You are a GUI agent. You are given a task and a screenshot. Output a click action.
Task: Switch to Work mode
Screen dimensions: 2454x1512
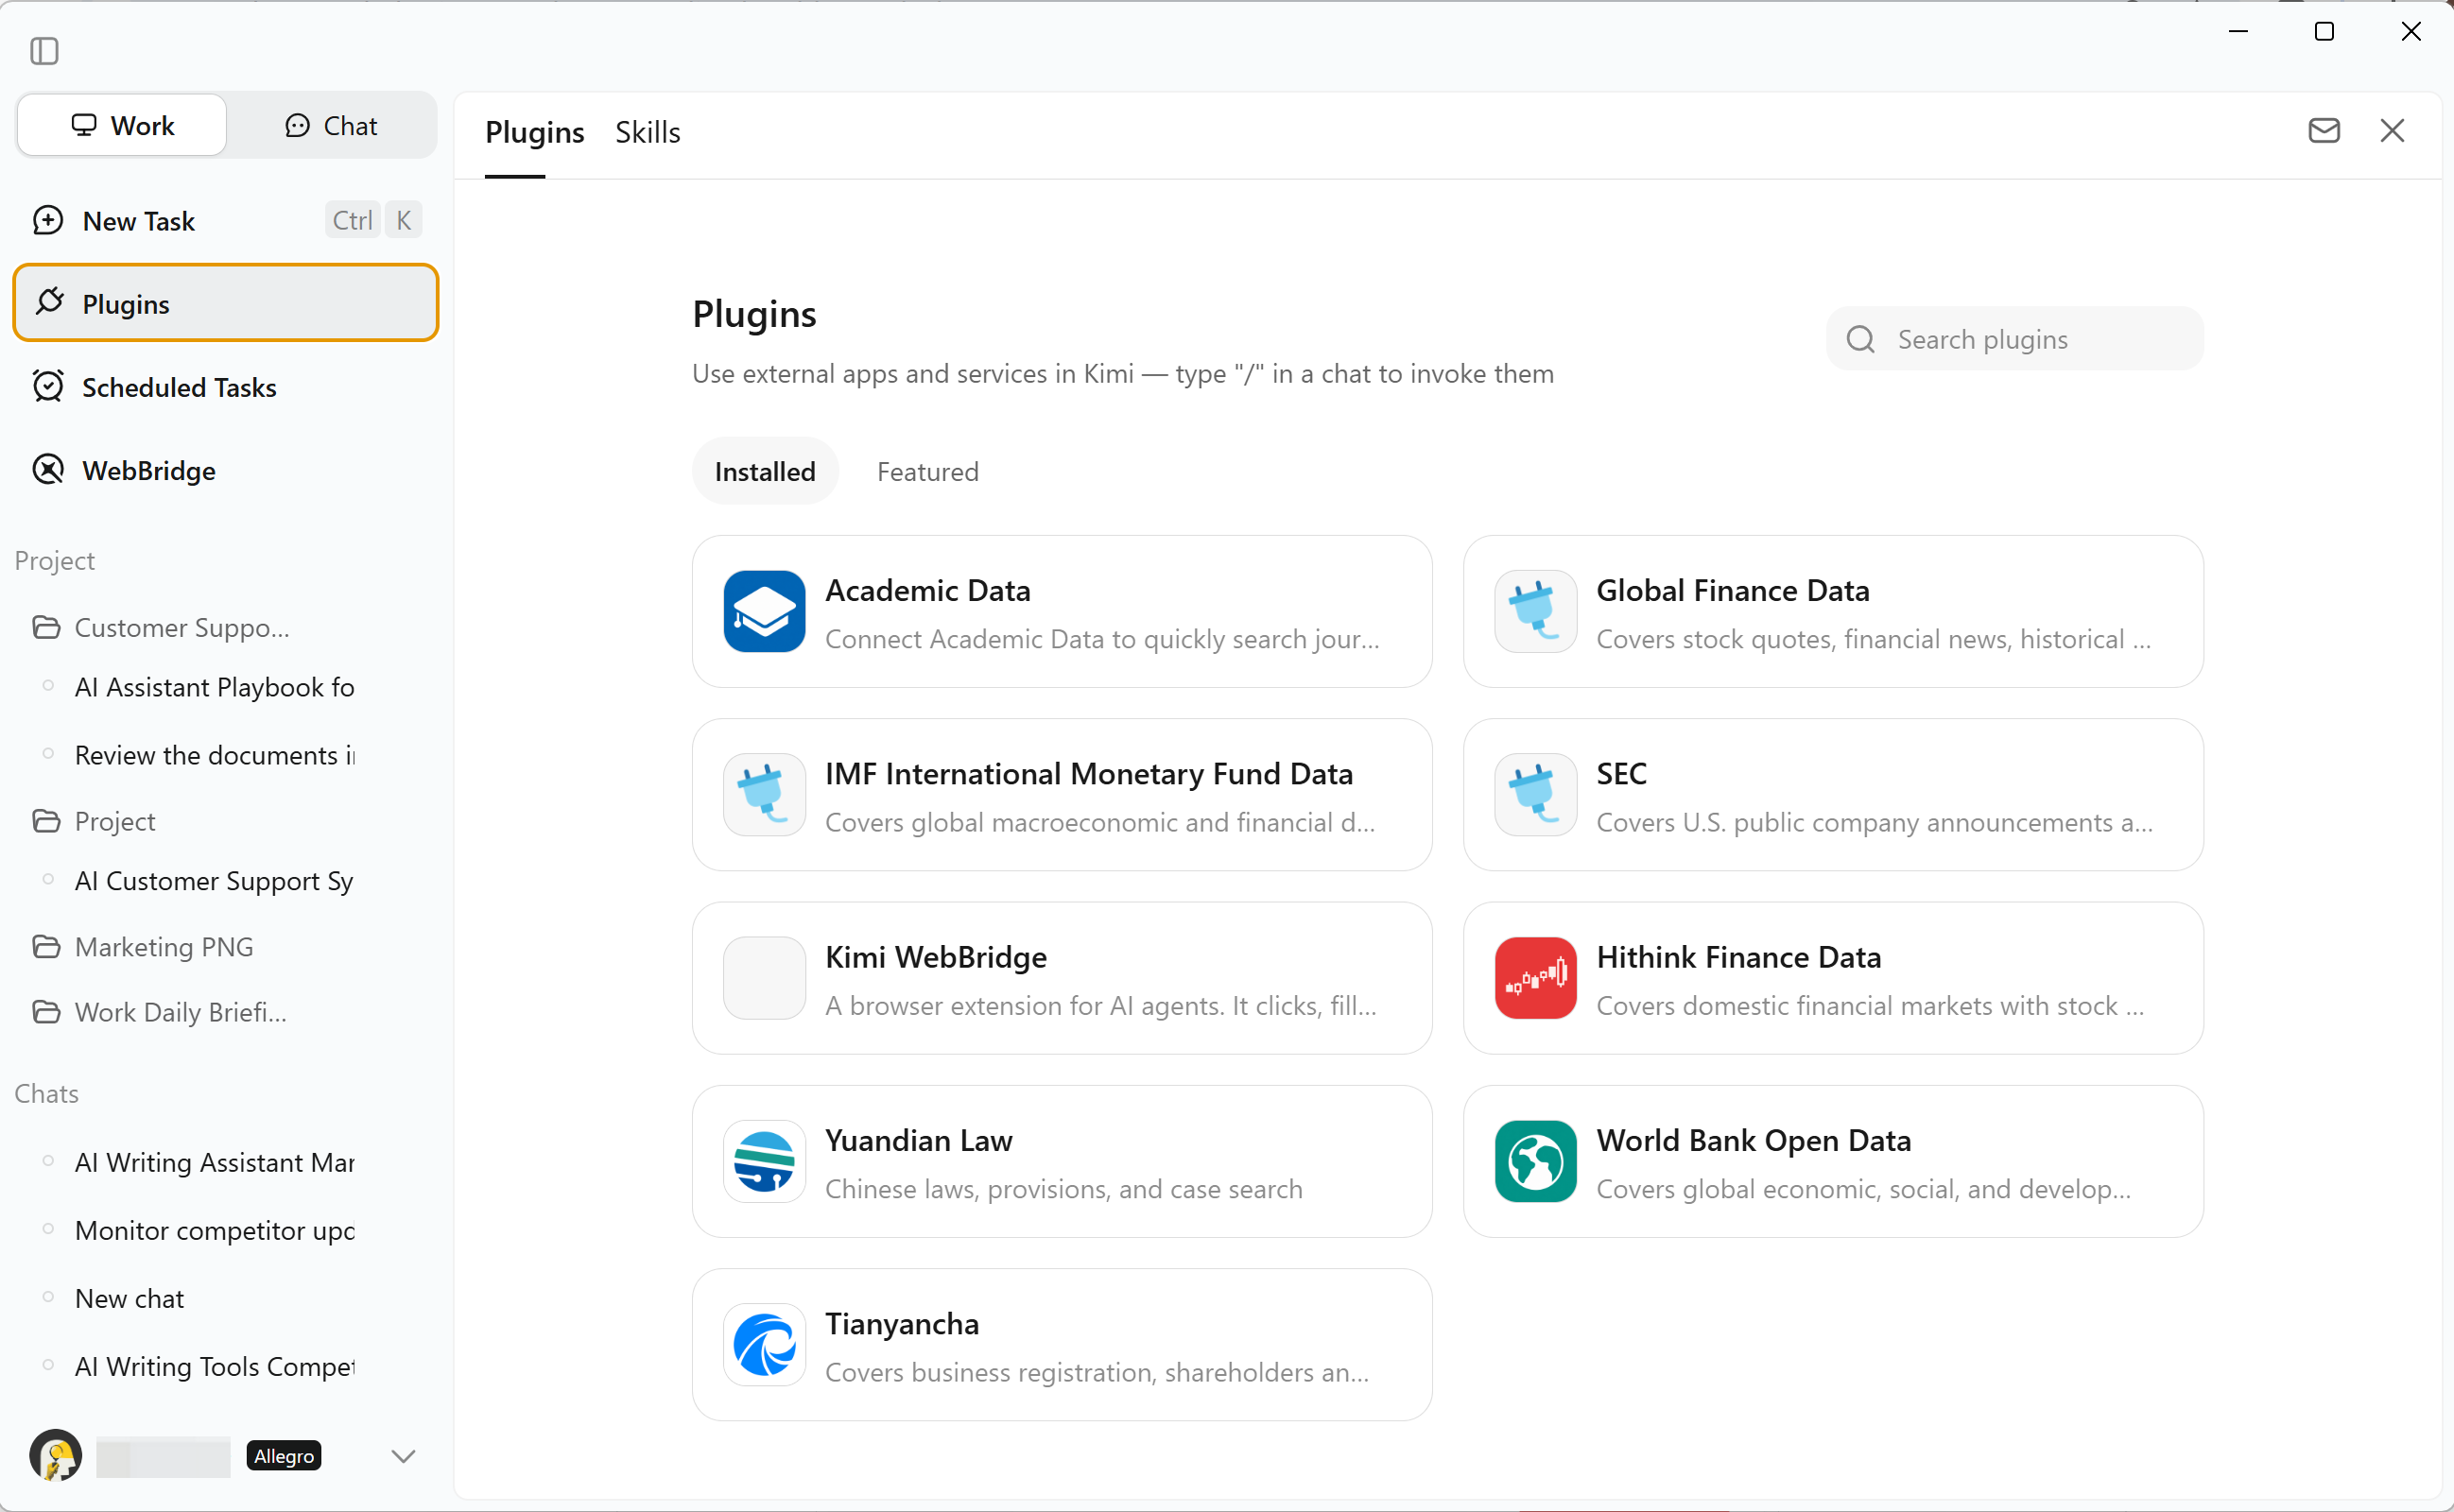(122, 125)
